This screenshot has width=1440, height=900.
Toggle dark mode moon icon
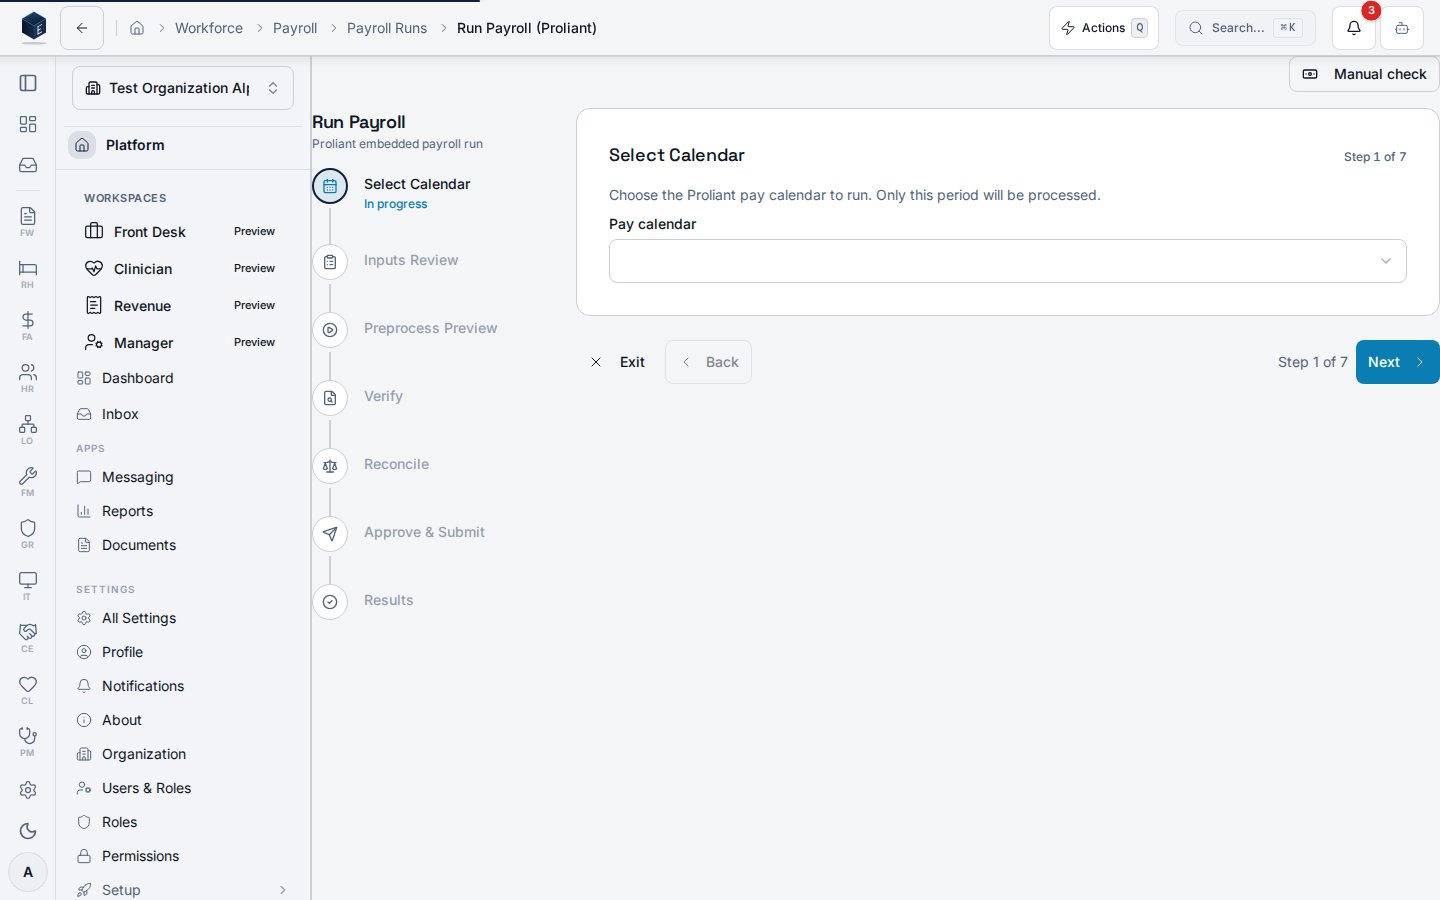coord(28,831)
